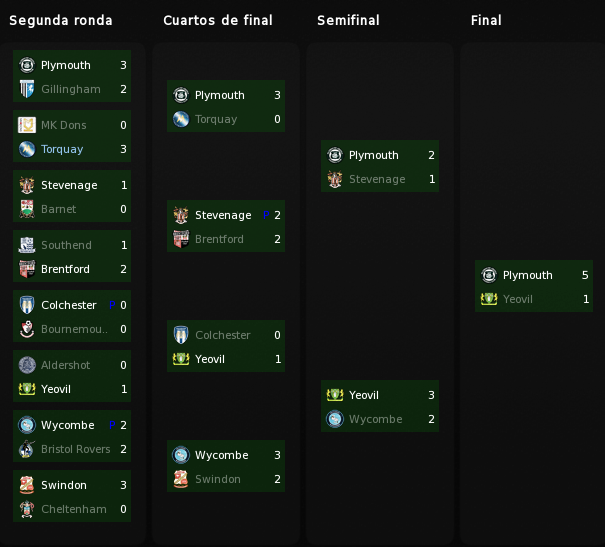The height and width of the screenshot is (547, 605).
Task: Click the Southend club badge
Action: (x=27, y=245)
